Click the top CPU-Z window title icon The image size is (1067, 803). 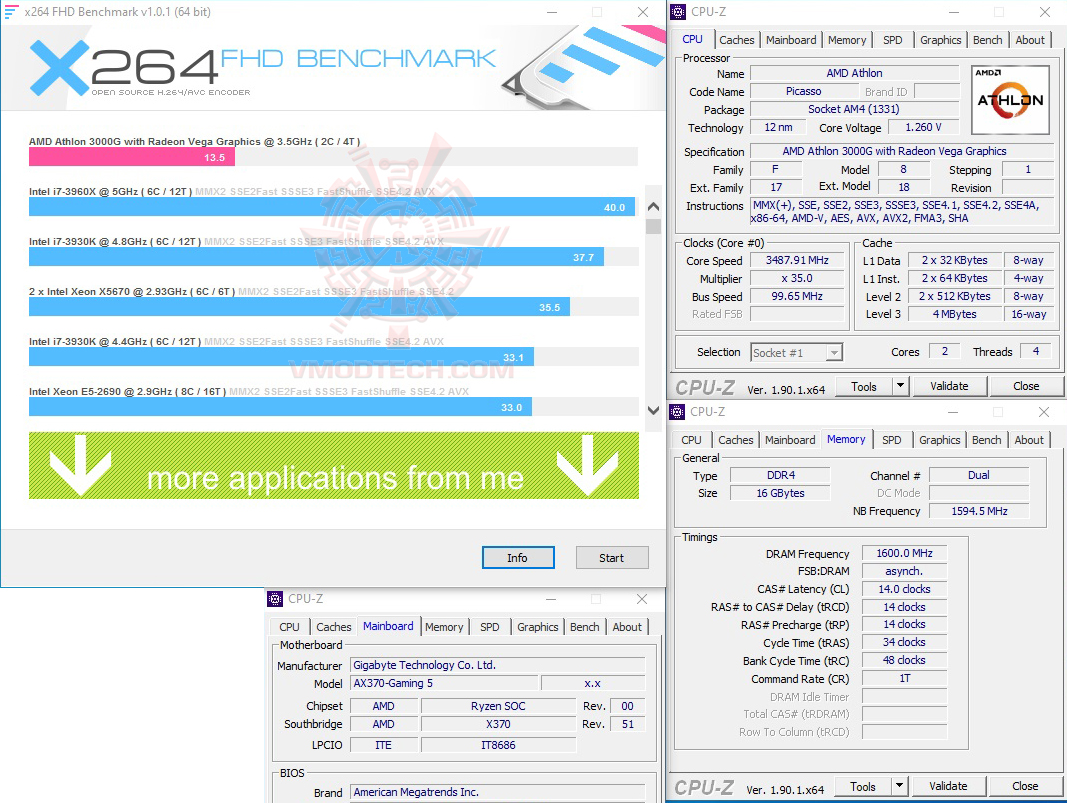pyautogui.click(x=678, y=12)
